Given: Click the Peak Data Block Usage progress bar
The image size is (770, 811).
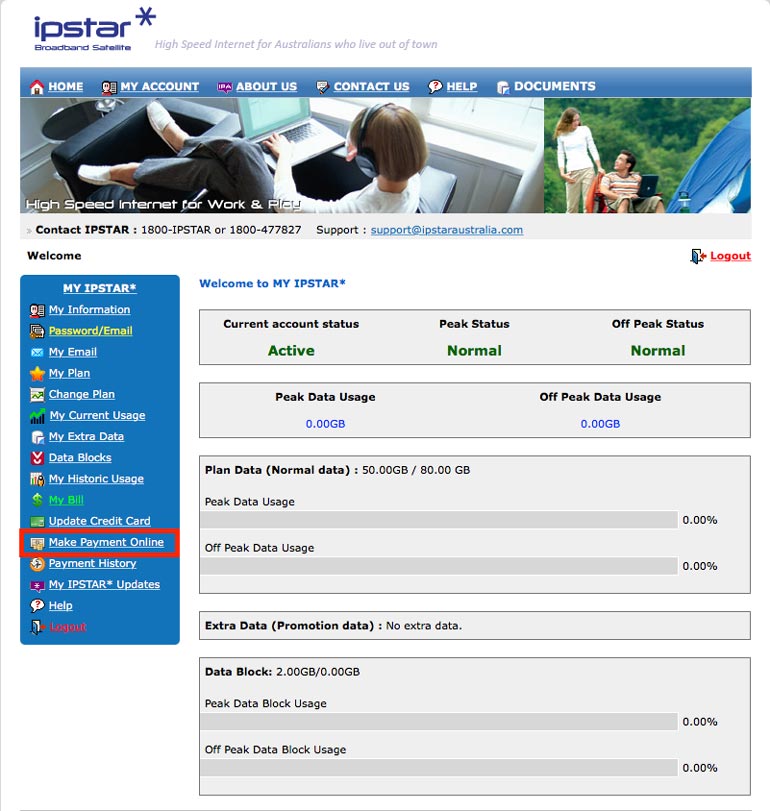Looking at the screenshot, I should (x=439, y=722).
